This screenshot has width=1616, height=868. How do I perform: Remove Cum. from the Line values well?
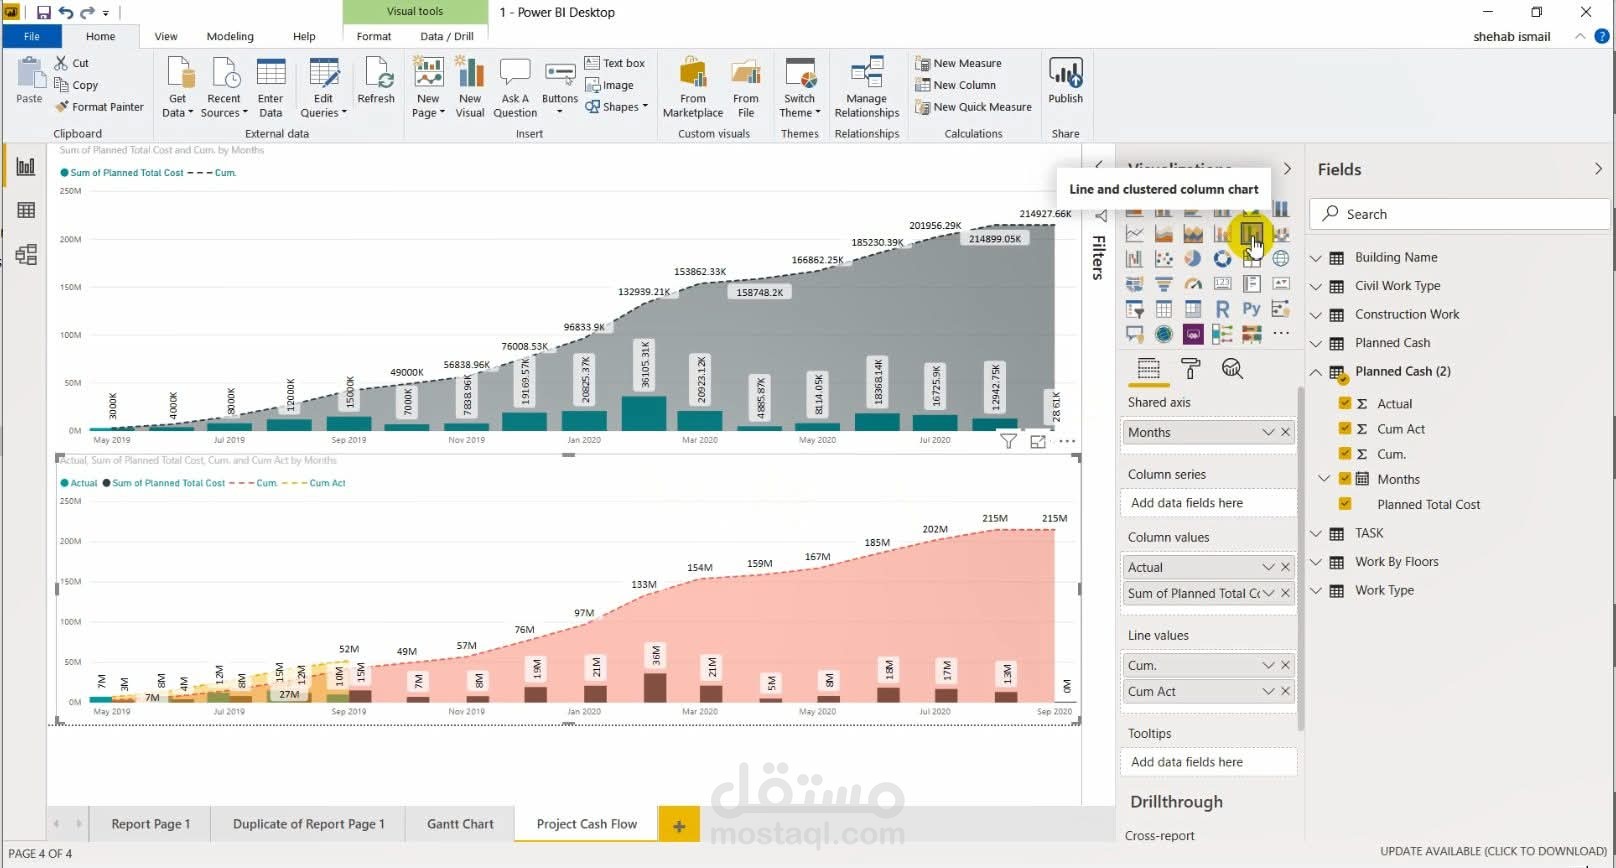pyautogui.click(x=1286, y=665)
